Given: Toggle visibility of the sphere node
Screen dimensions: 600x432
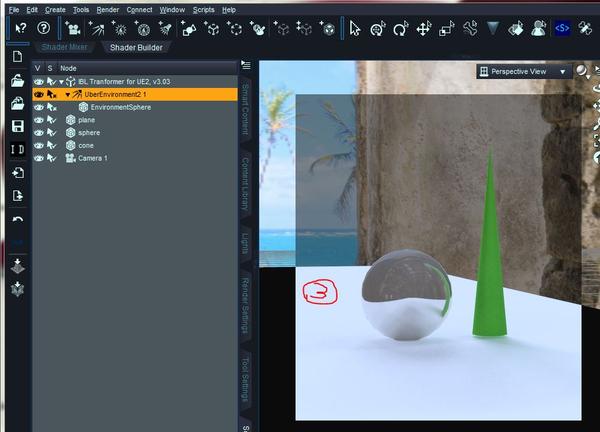Looking at the screenshot, I should (38, 133).
